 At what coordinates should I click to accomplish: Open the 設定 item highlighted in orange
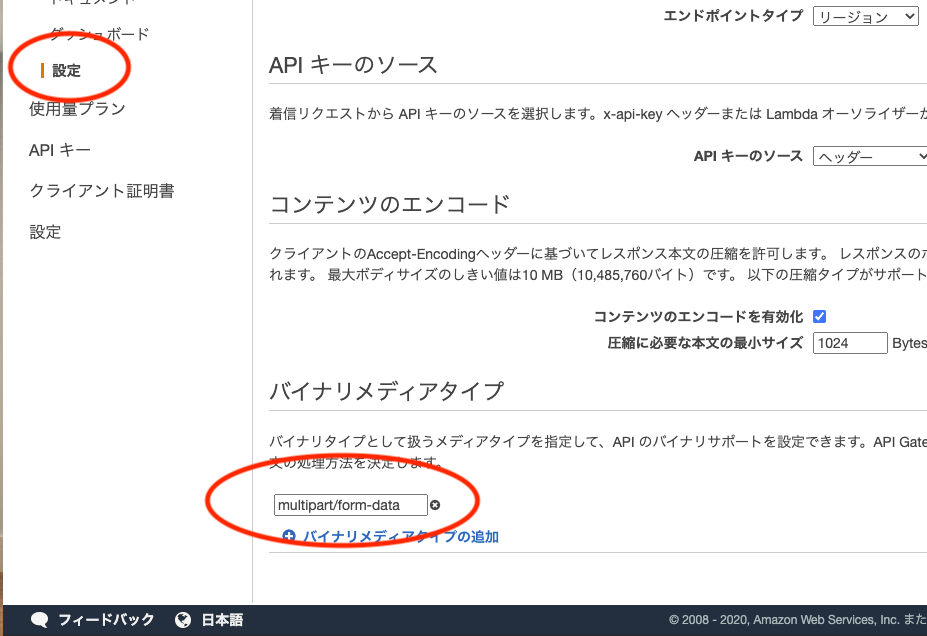pos(66,71)
